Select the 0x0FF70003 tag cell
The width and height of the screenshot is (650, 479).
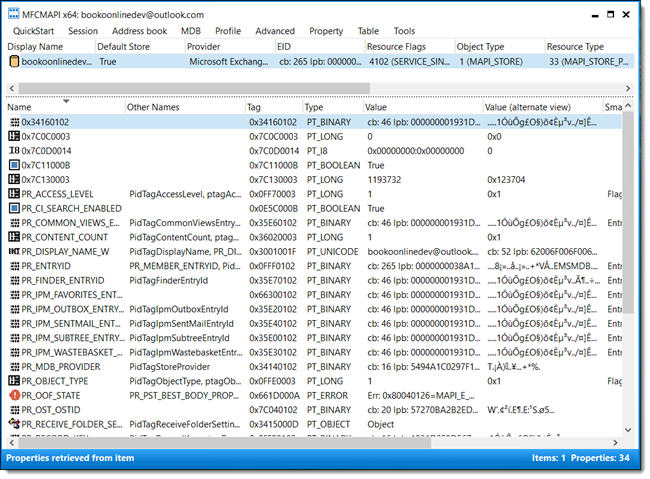272,194
